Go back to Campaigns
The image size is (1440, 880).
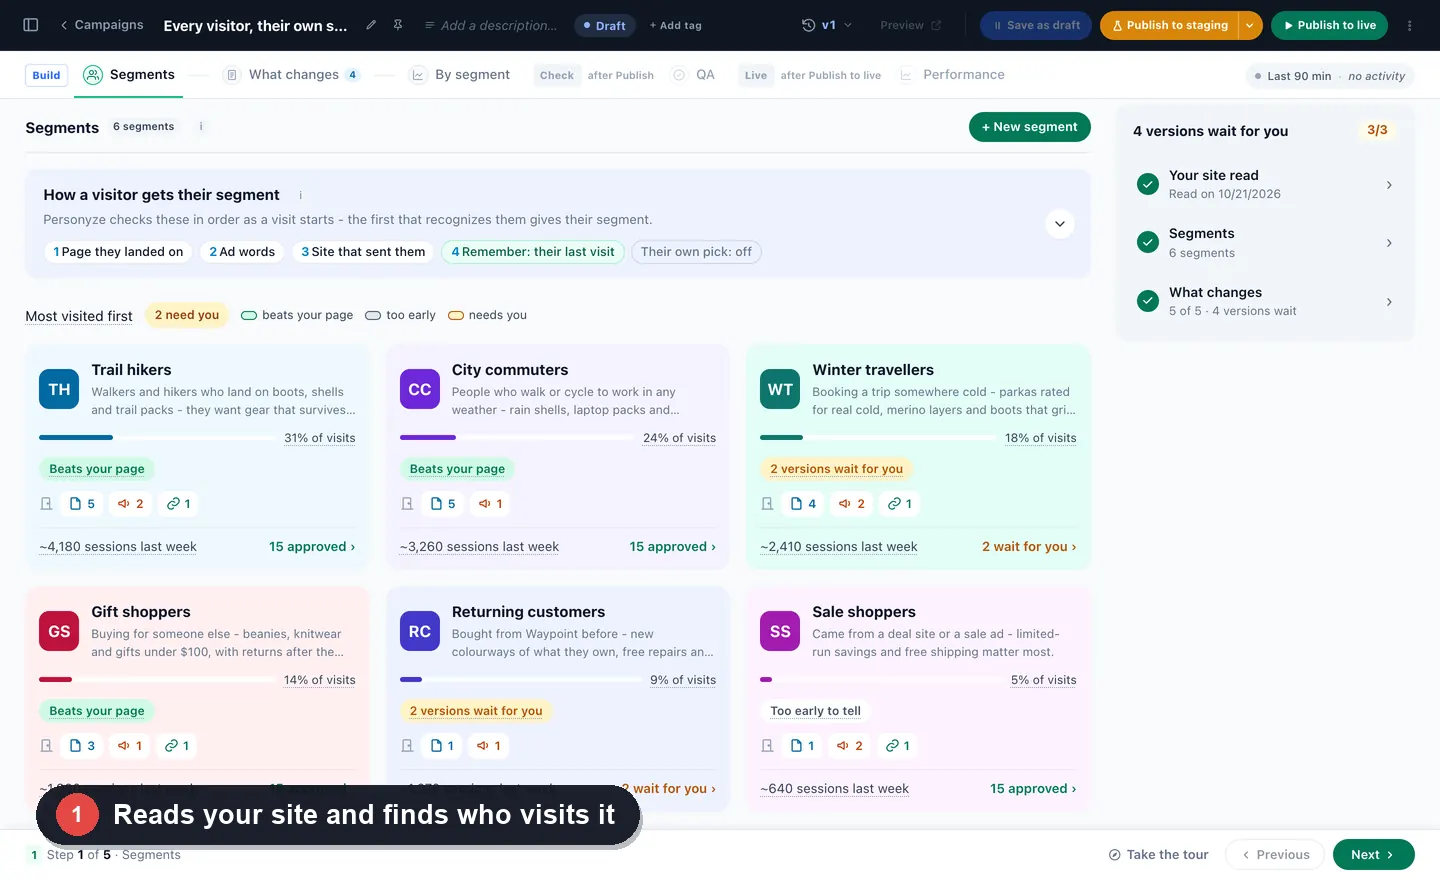coord(101,25)
